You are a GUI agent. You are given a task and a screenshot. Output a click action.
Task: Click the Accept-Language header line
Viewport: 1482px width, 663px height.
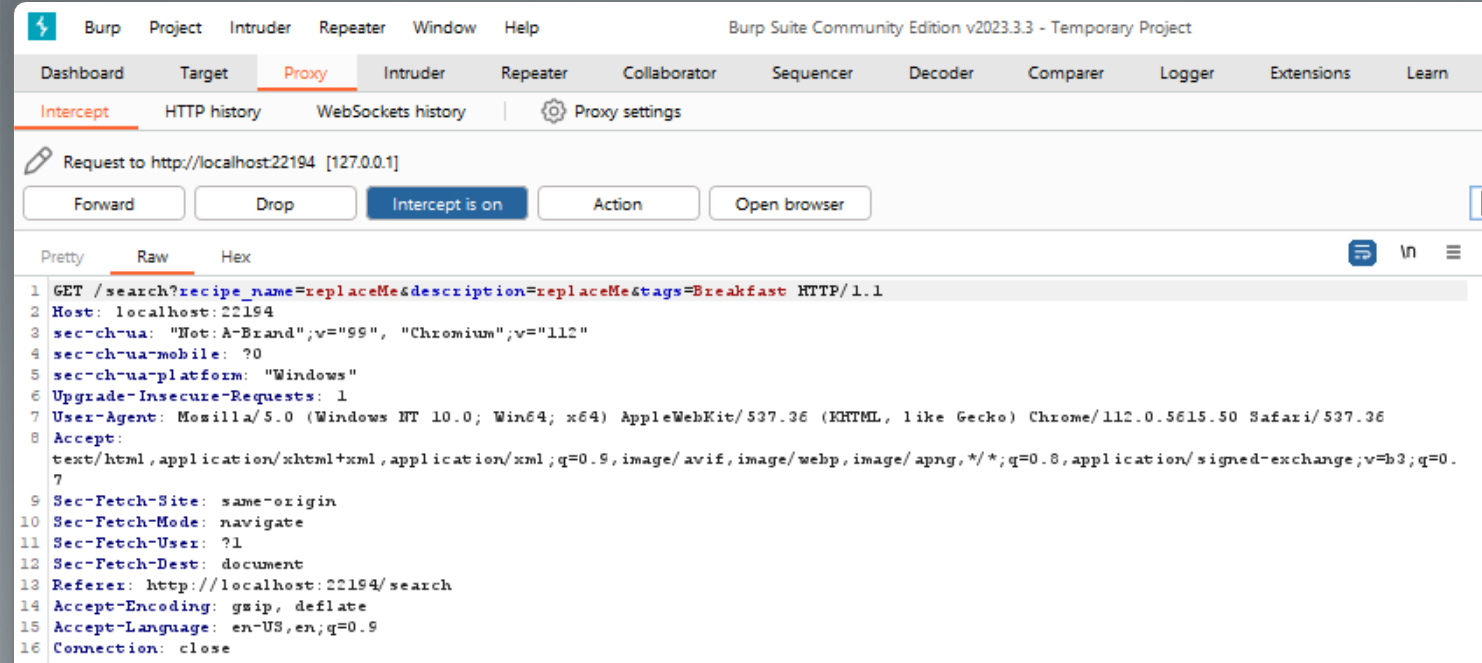coord(215,627)
